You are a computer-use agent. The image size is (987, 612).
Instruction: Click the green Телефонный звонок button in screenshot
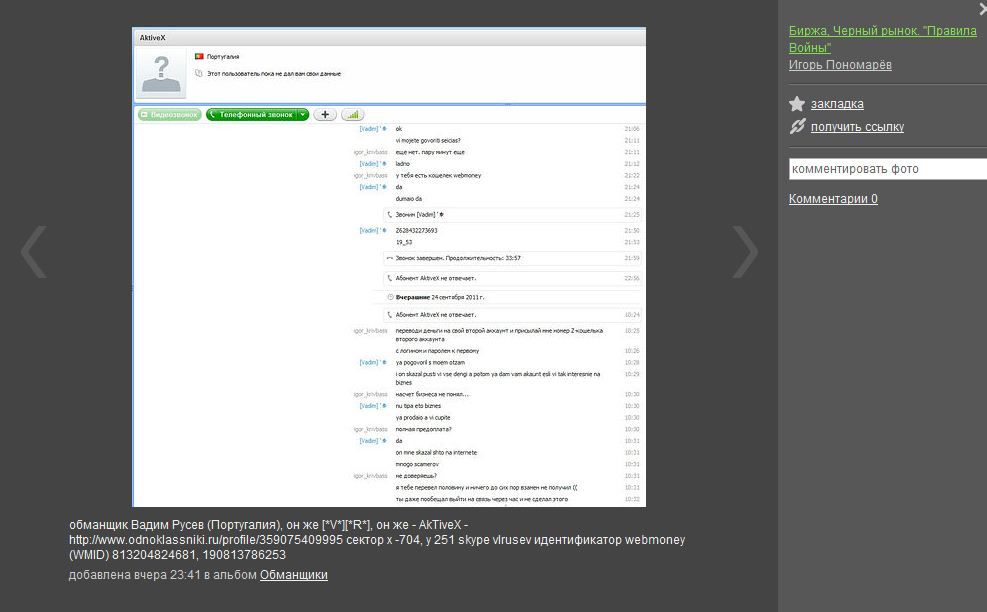[x=252, y=115]
